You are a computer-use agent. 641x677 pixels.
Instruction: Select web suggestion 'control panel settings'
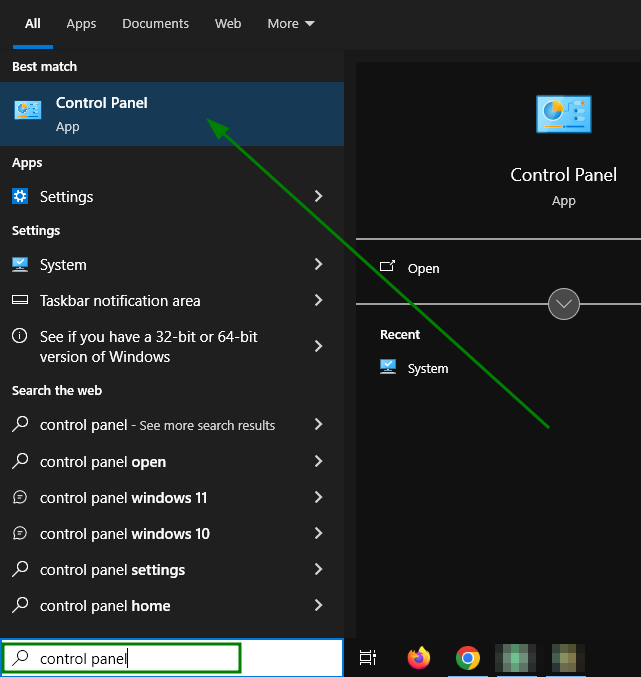(172, 569)
